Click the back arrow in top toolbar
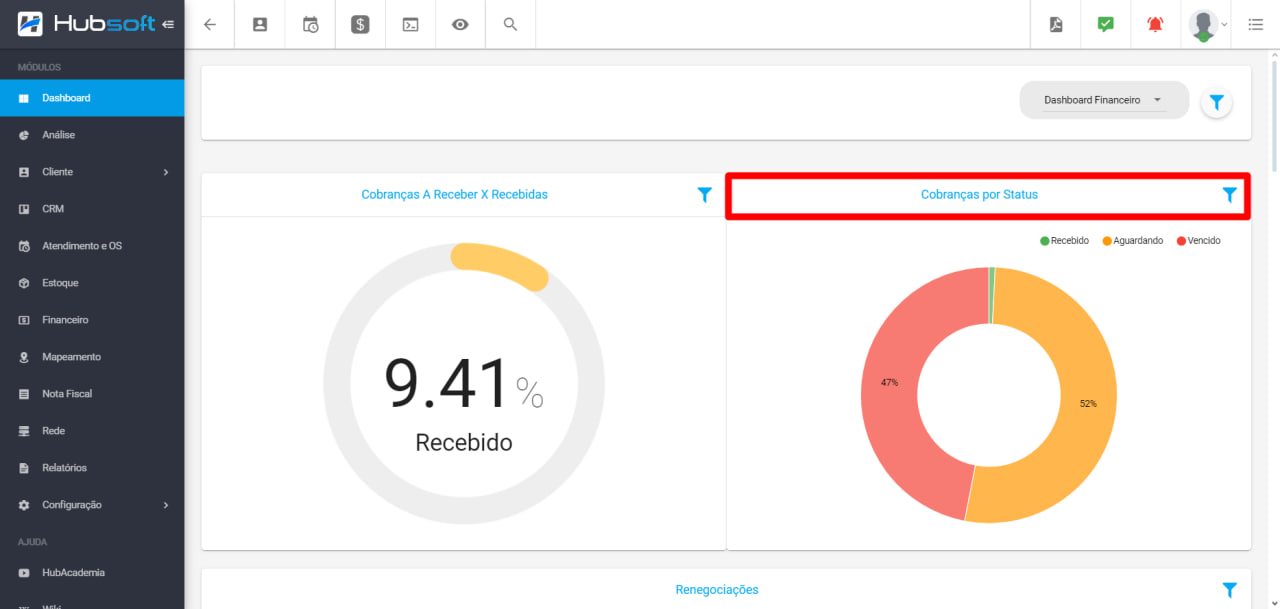Viewport: 1280px width, 609px height. 210,25
